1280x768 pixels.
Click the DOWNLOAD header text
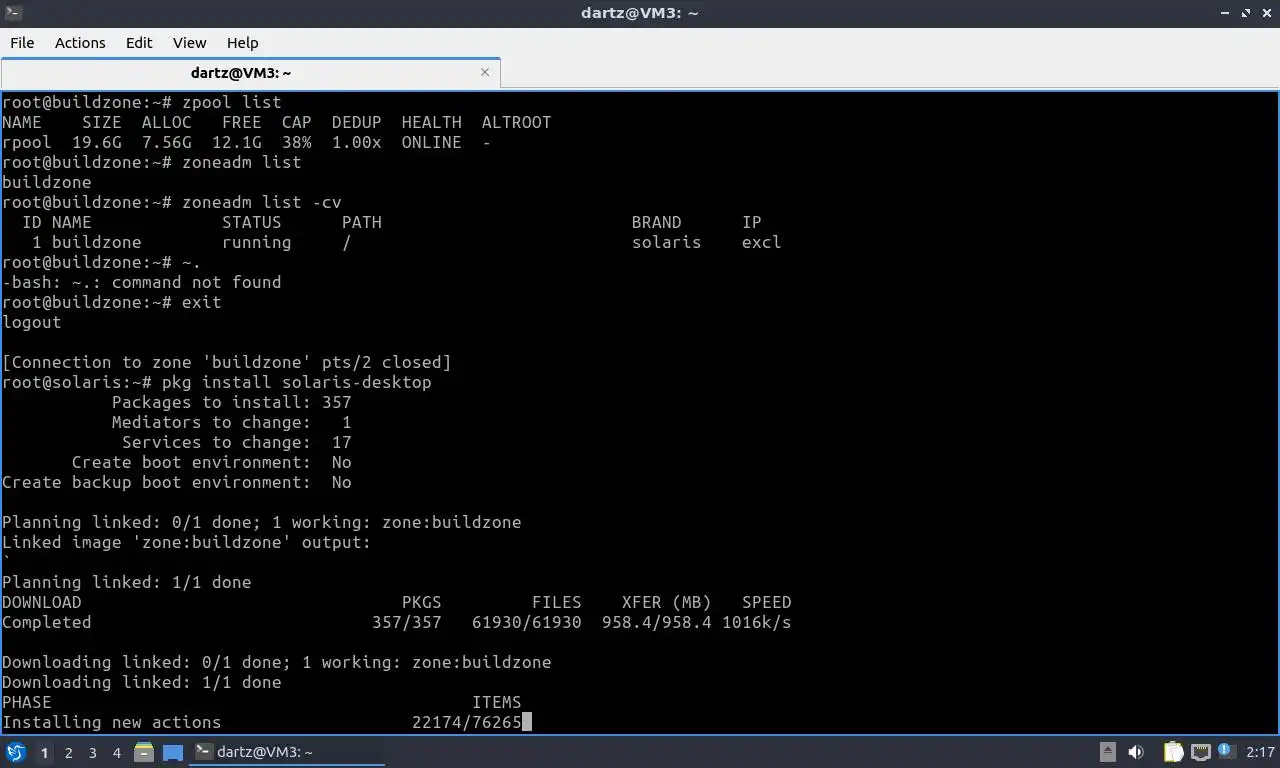click(x=42, y=602)
